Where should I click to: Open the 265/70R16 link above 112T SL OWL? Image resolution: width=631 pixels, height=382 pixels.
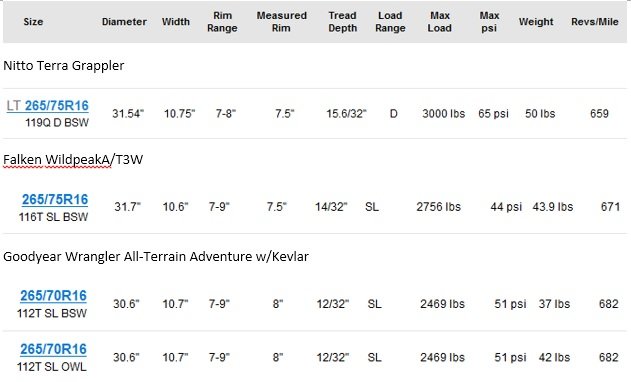click(x=53, y=349)
